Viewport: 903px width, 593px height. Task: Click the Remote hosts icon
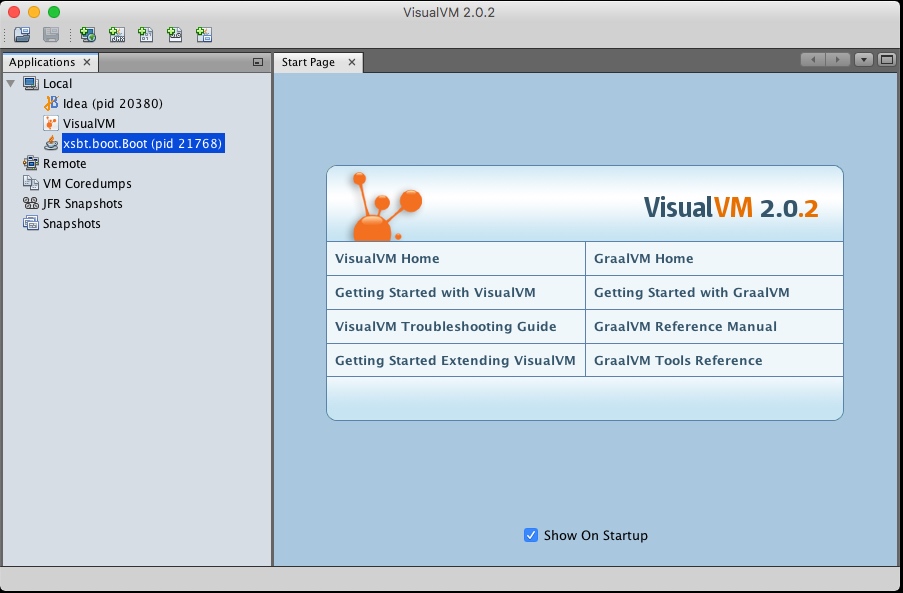[31, 163]
